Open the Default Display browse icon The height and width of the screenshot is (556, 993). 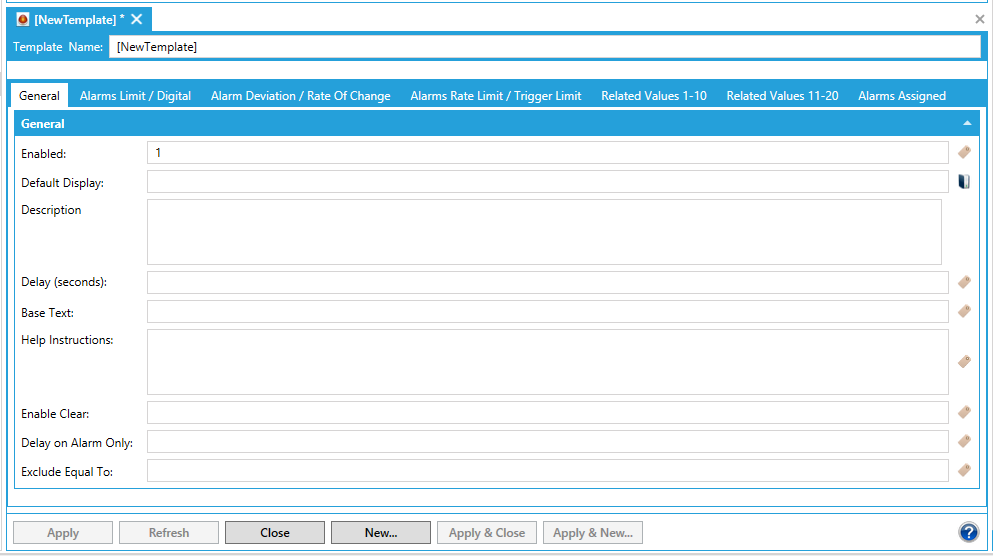tap(964, 182)
